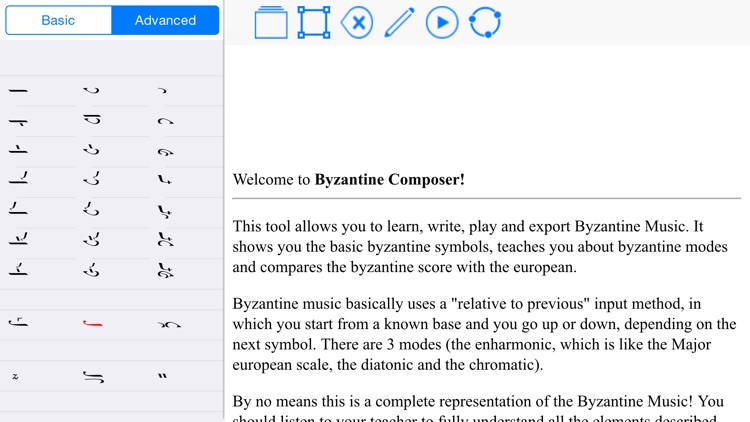
Task: Insert the double tick quote-like symbol
Action: [163, 376]
